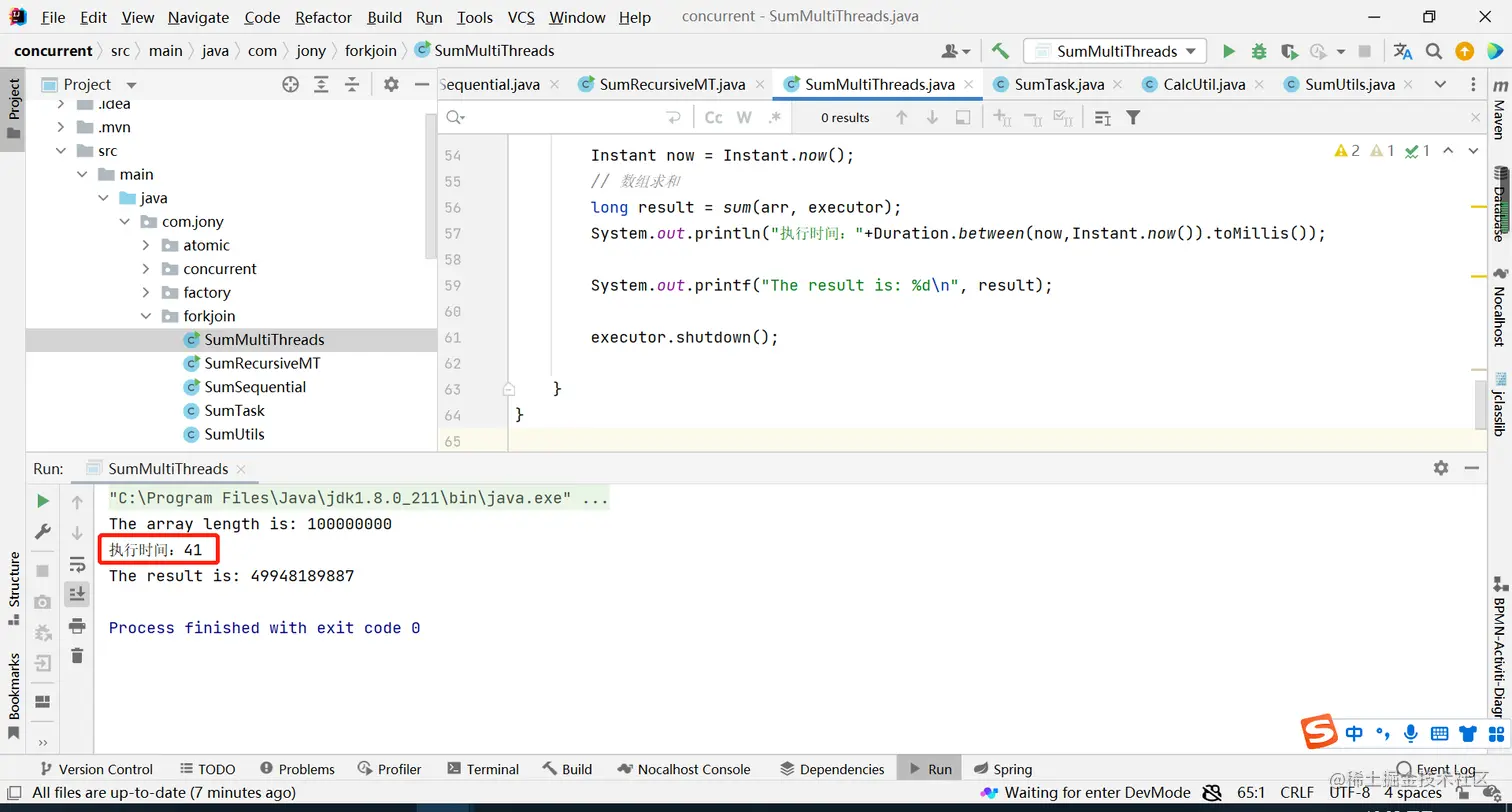Close the SumMultiThreads Run tab
The image size is (1512, 812).
pyautogui.click(x=241, y=469)
